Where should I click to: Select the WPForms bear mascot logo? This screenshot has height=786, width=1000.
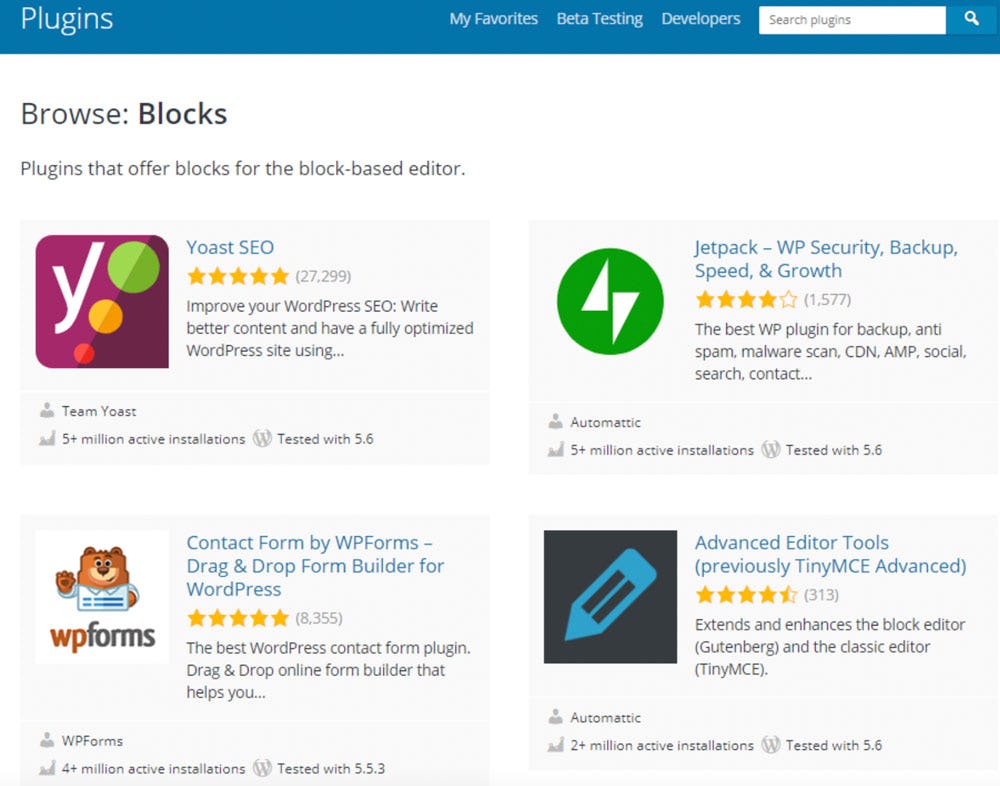click(102, 597)
